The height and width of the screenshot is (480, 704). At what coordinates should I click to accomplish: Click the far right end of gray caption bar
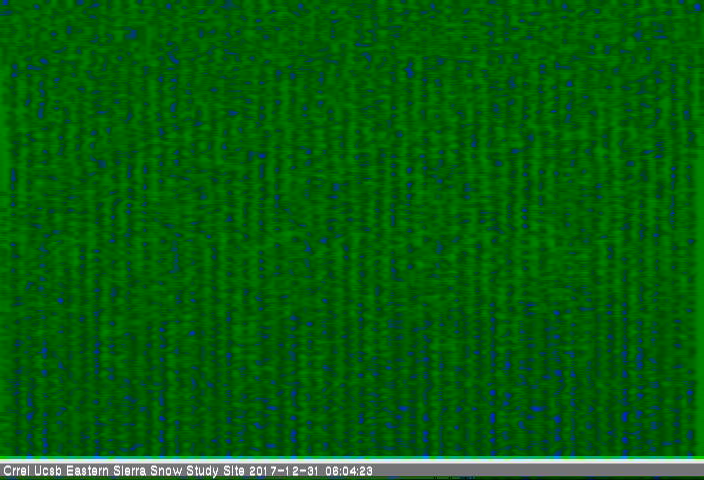698,471
